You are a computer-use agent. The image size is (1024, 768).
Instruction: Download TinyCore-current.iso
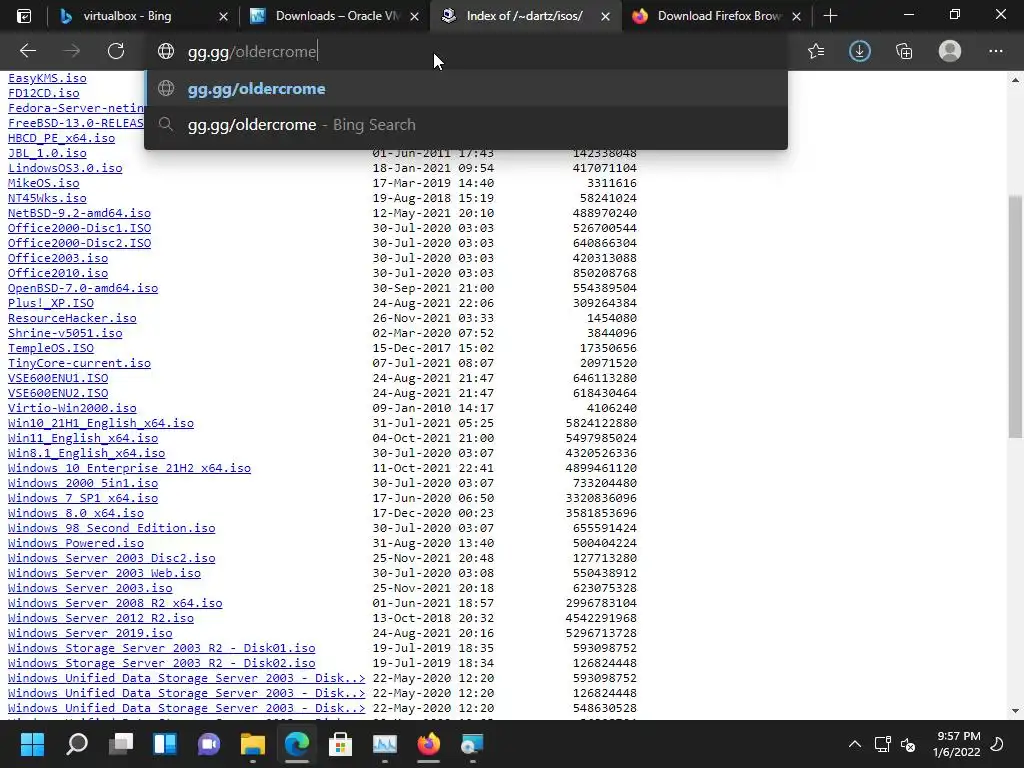(79, 363)
